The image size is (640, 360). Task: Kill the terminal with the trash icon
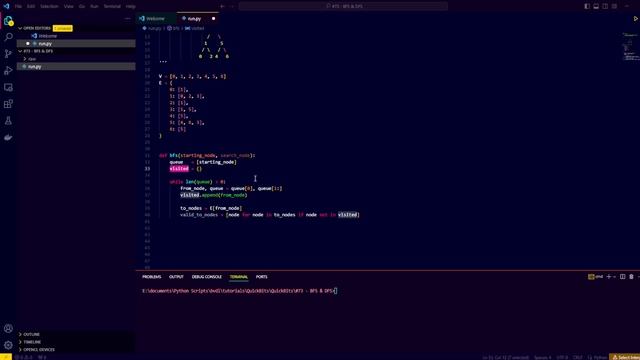[631, 277]
